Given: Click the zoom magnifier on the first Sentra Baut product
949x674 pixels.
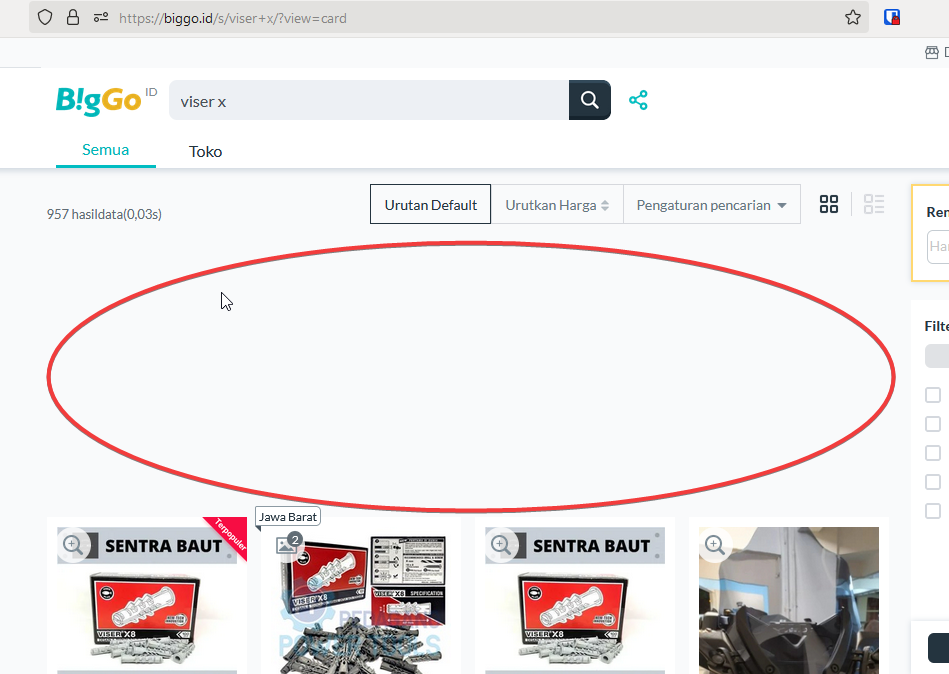Looking at the screenshot, I should tap(72, 545).
